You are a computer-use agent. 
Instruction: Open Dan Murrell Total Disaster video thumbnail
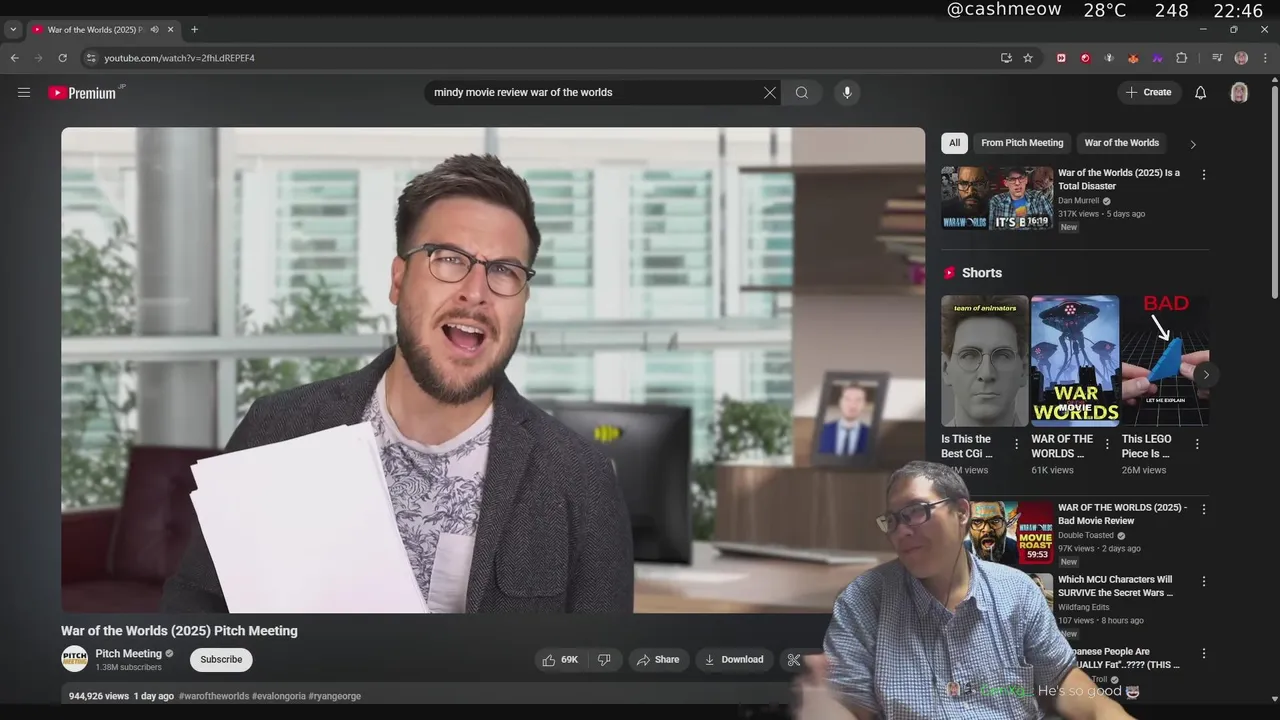coord(997,198)
